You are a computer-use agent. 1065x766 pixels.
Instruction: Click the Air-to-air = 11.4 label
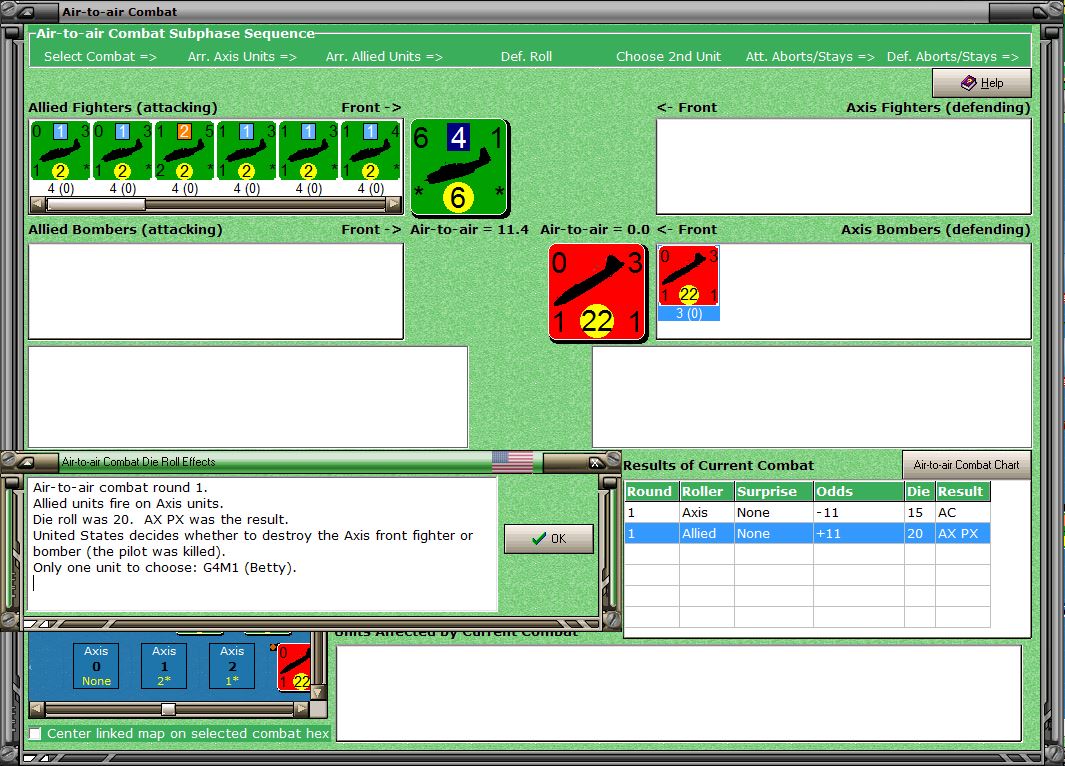tap(469, 230)
